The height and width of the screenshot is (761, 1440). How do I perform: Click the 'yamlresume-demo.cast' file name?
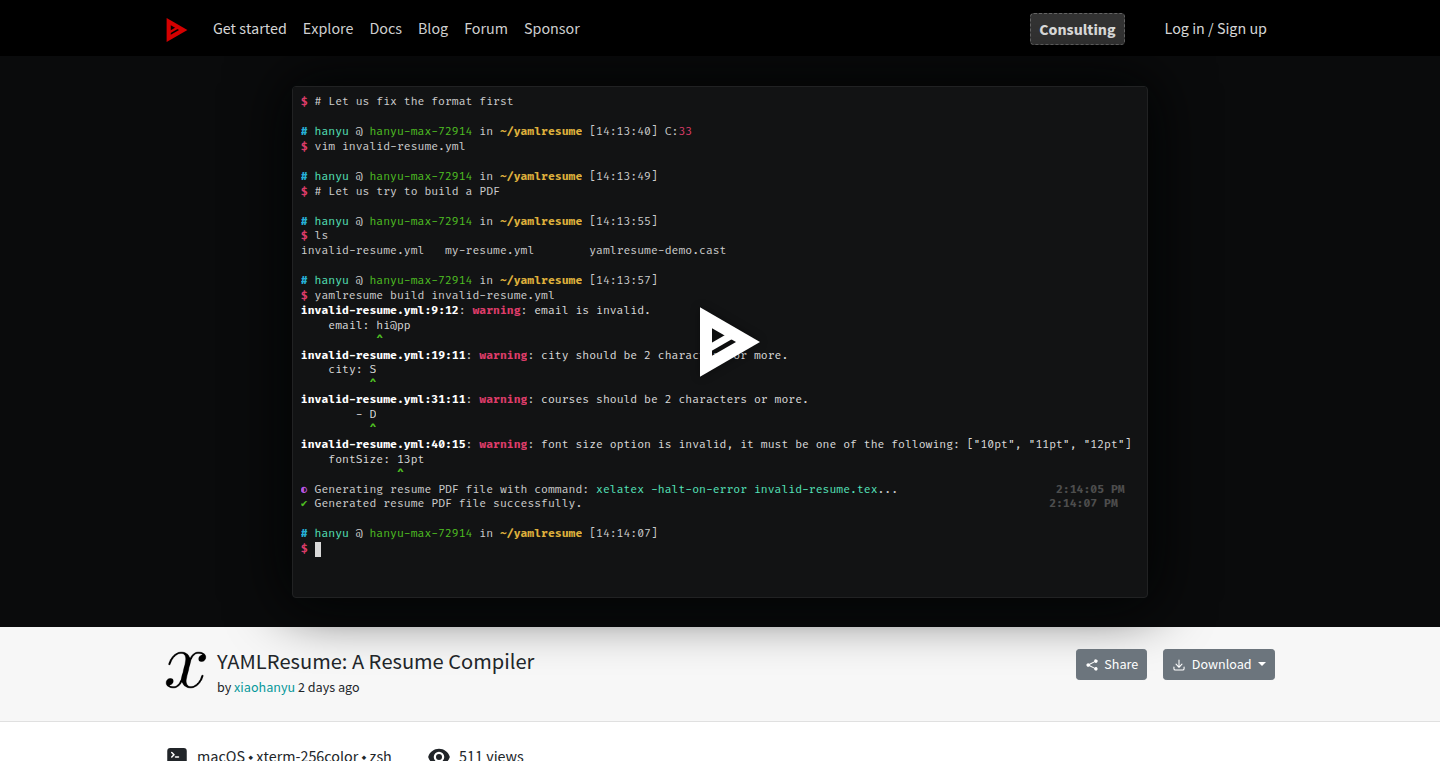[658, 250]
